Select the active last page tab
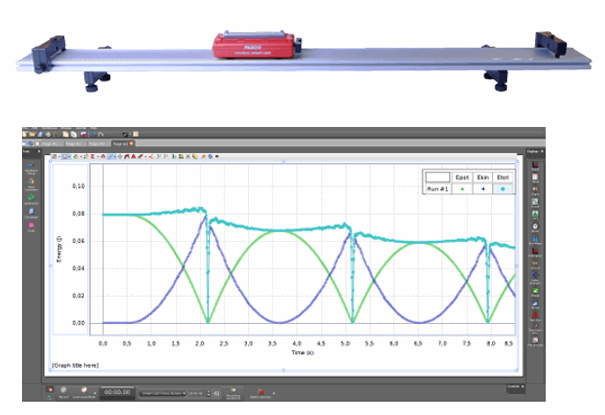 pos(122,144)
